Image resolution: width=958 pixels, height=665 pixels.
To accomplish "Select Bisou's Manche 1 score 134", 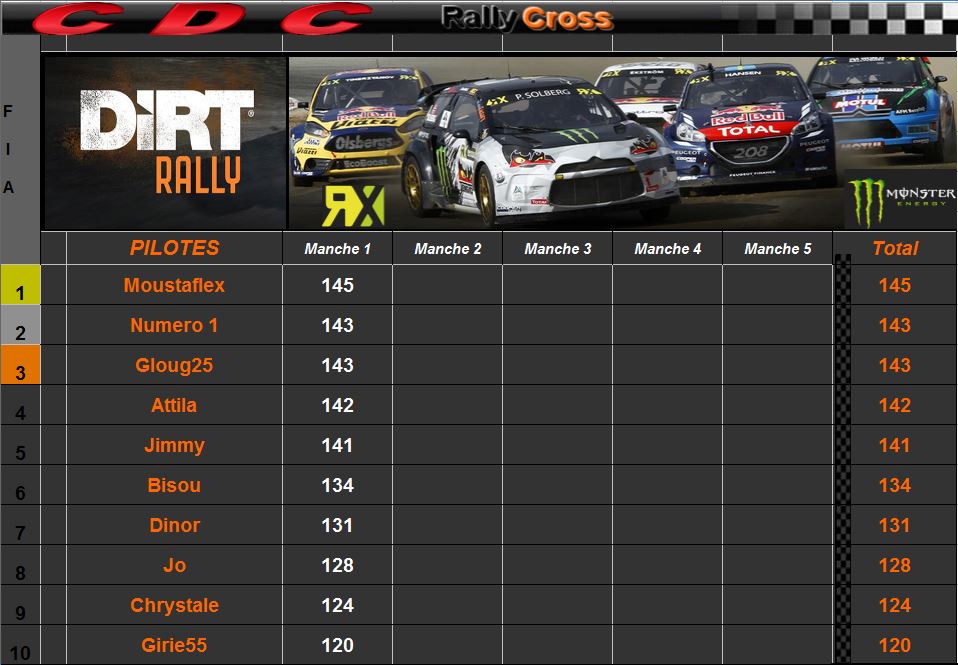I will (x=337, y=485).
